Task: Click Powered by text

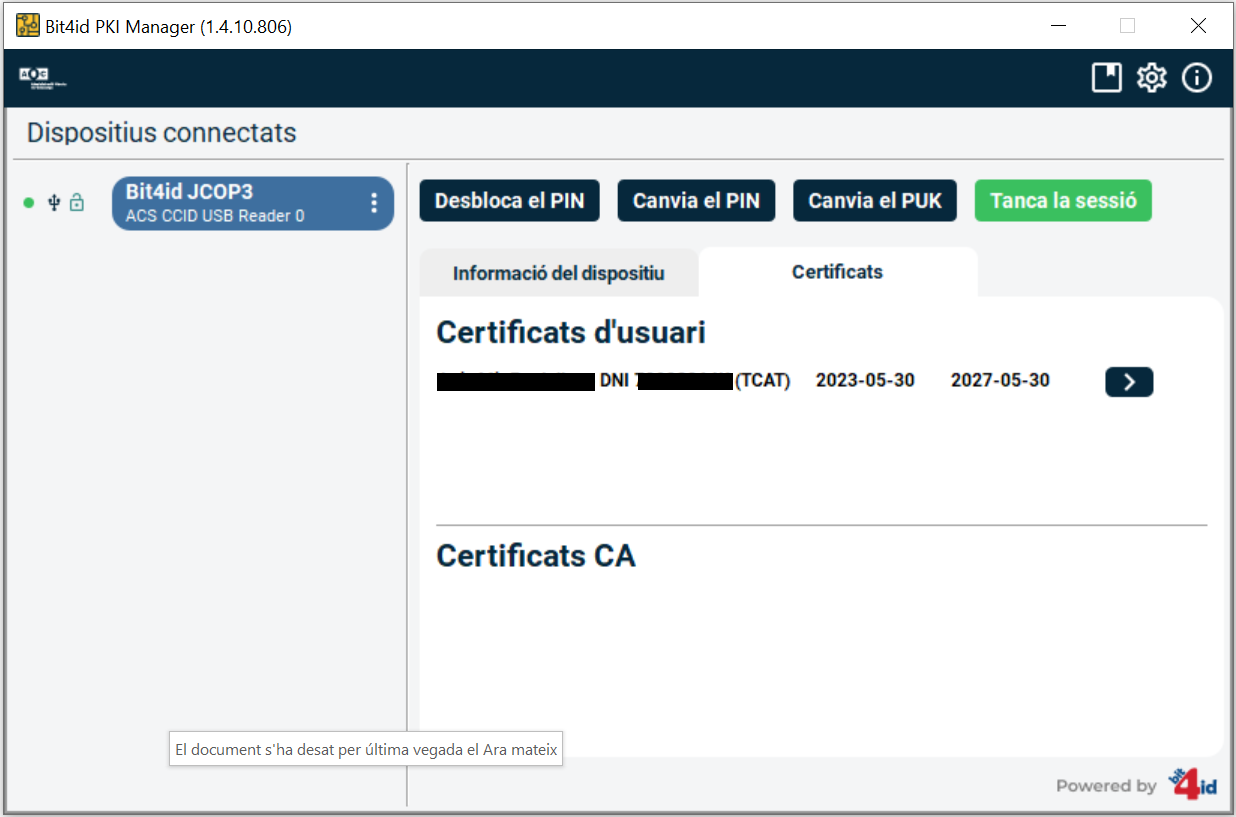Action: point(1106,786)
